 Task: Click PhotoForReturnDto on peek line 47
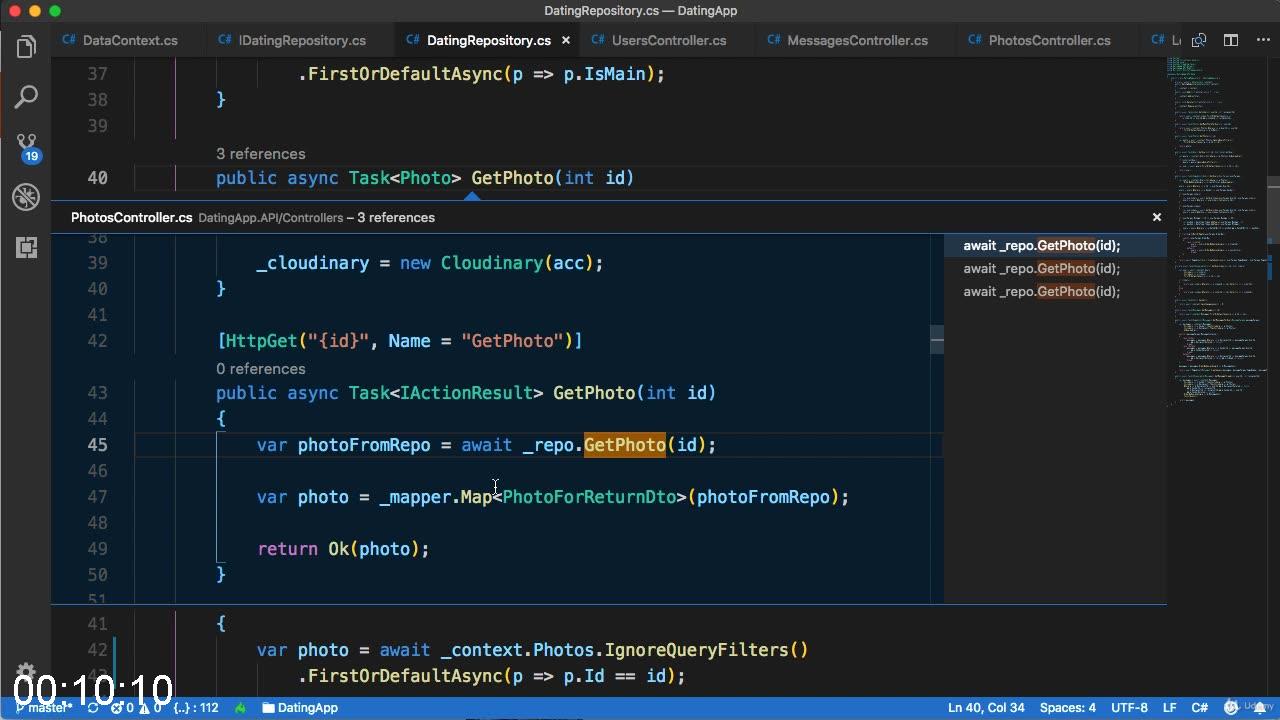coord(589,497)
